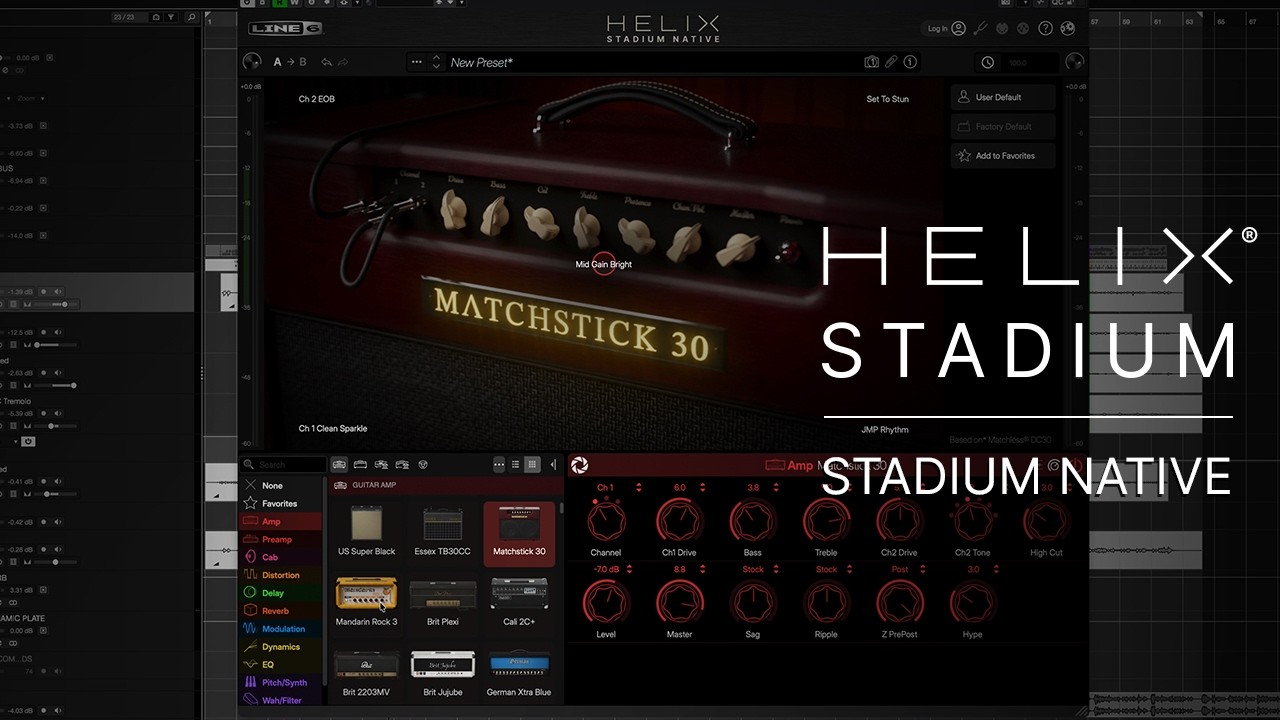Image resolution: width=1280 pixels, height=720 pixels.
Task: Select the Modulation category
Action: [281, 629]
